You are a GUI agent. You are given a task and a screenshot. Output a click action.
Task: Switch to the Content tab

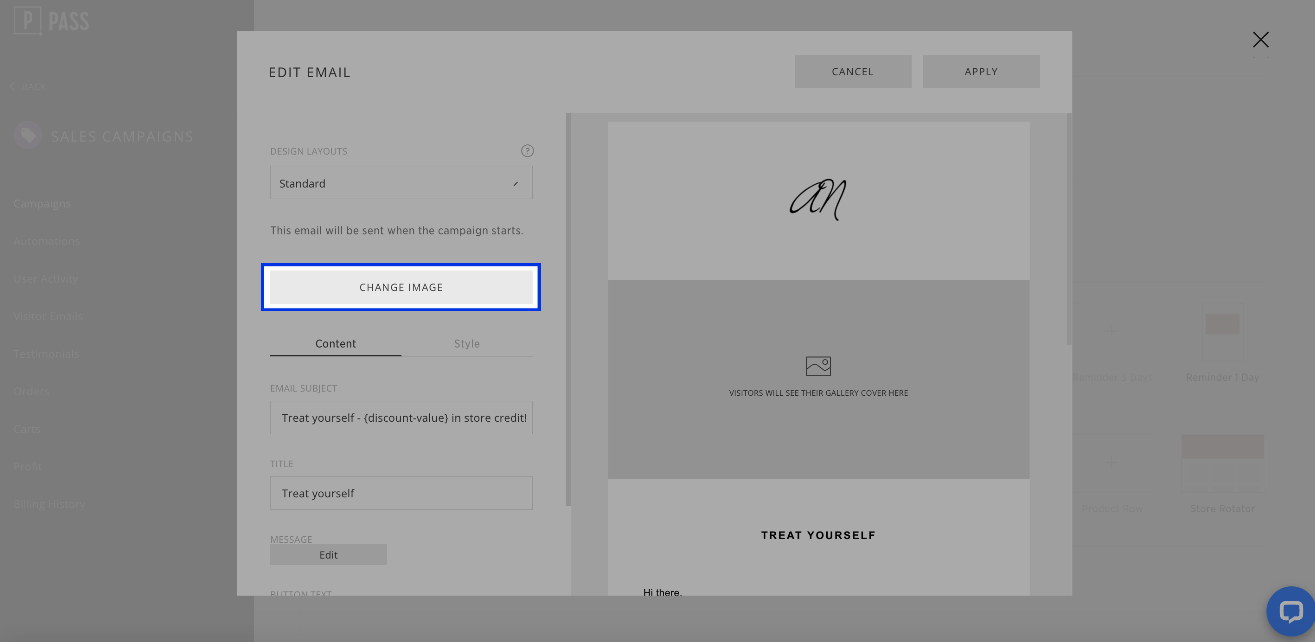coord(335,343)
